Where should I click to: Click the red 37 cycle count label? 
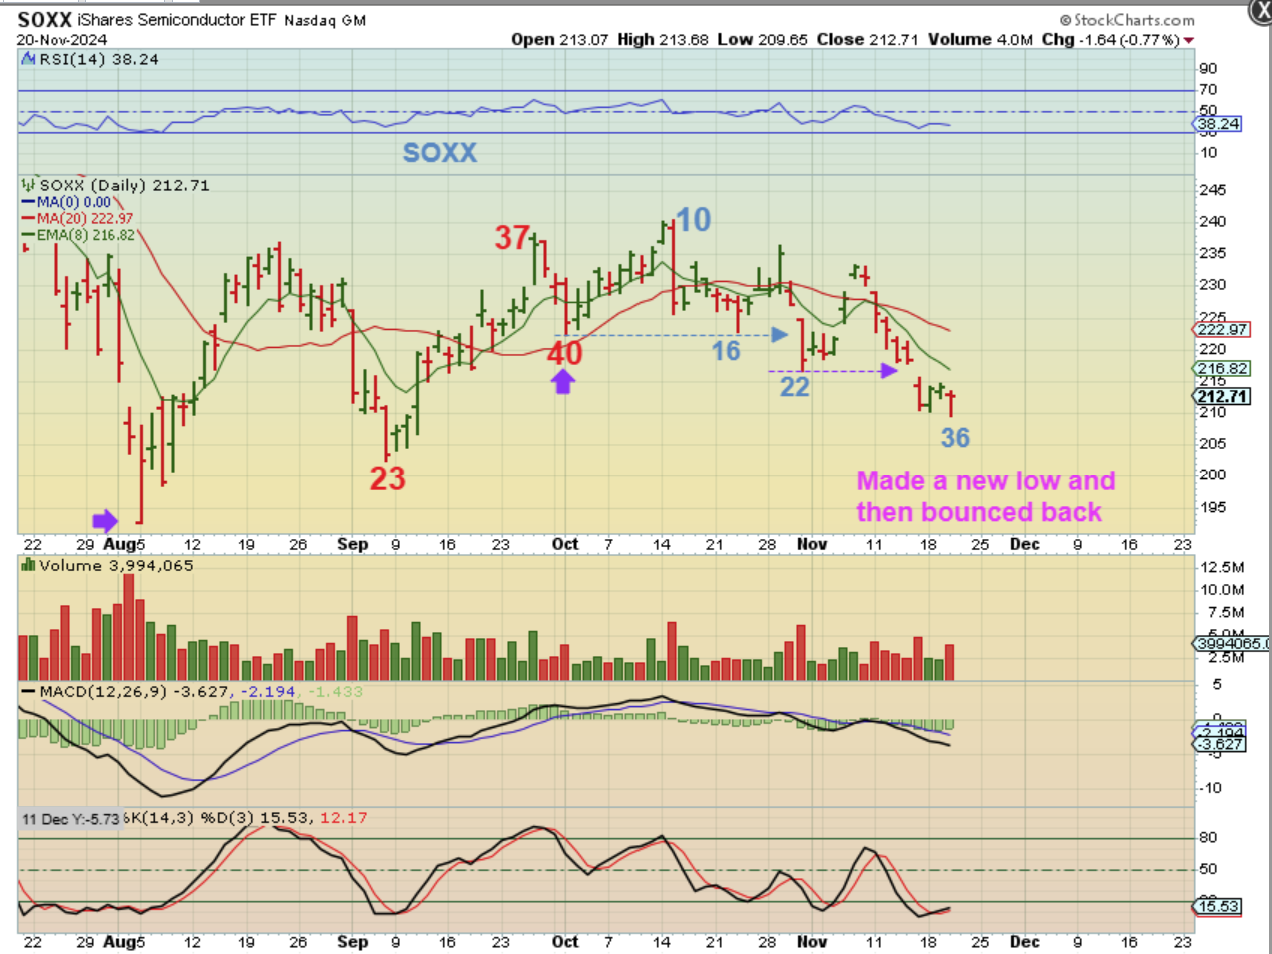point(512,237)
